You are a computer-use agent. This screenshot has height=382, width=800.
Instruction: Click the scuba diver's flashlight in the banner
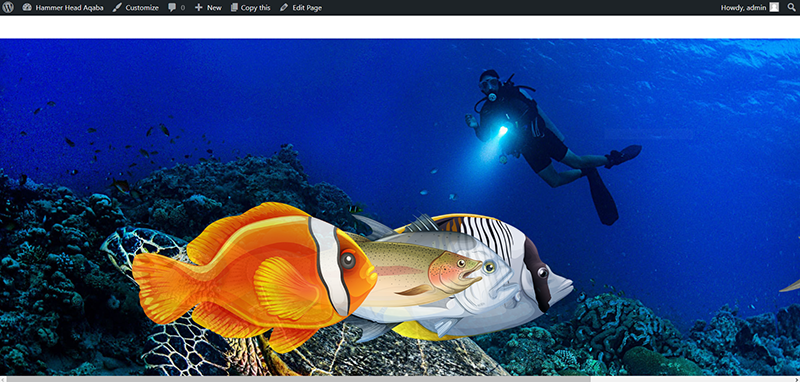pyautogui.click(x=503, y=131)
